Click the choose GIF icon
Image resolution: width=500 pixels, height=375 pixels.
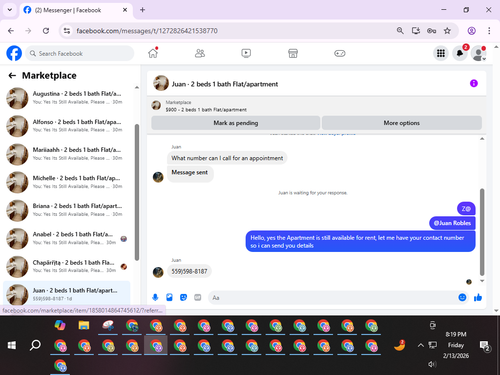coord(198,297)
